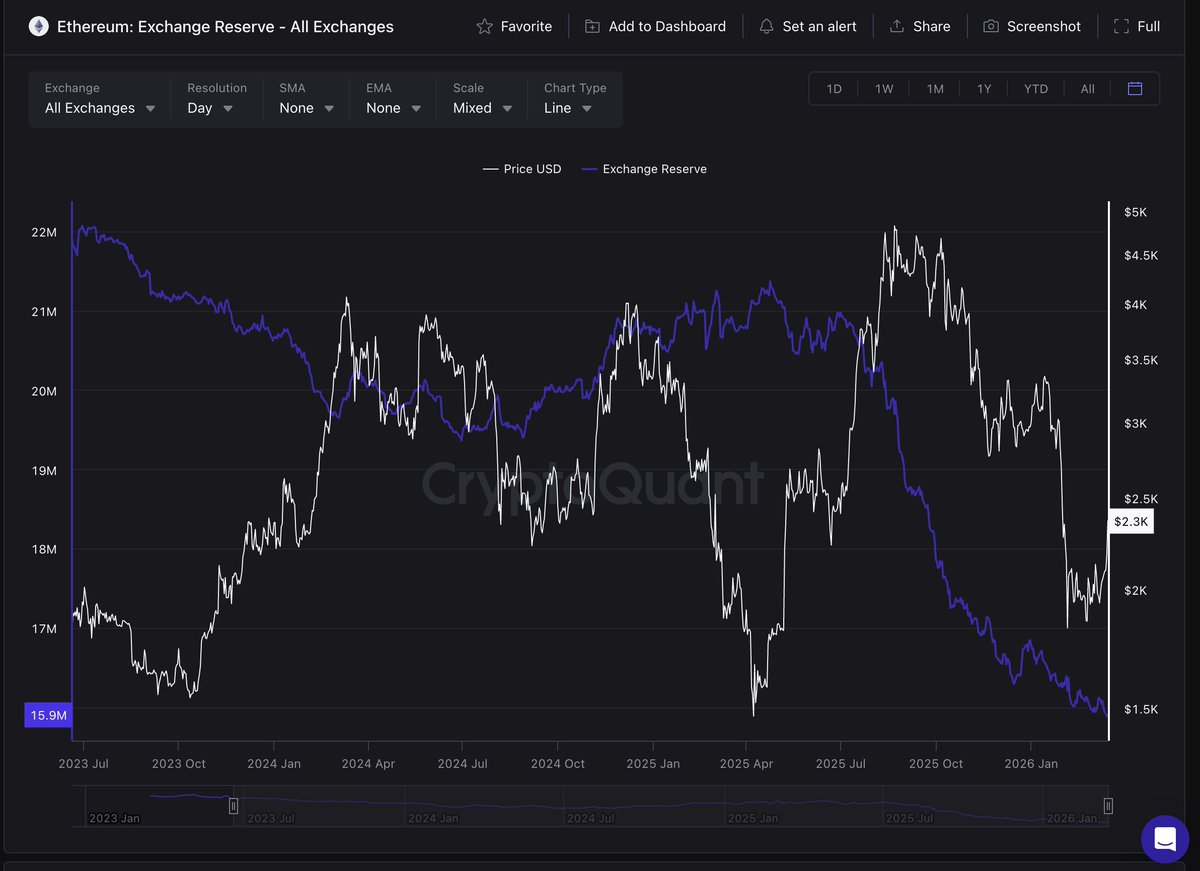Click the 2025 Apr x-axis label
The image size is (1200, 871).
point(747,763)
